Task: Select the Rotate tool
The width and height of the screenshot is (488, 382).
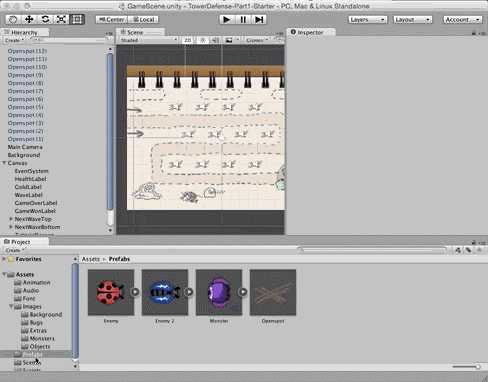Action: (45, 19)
